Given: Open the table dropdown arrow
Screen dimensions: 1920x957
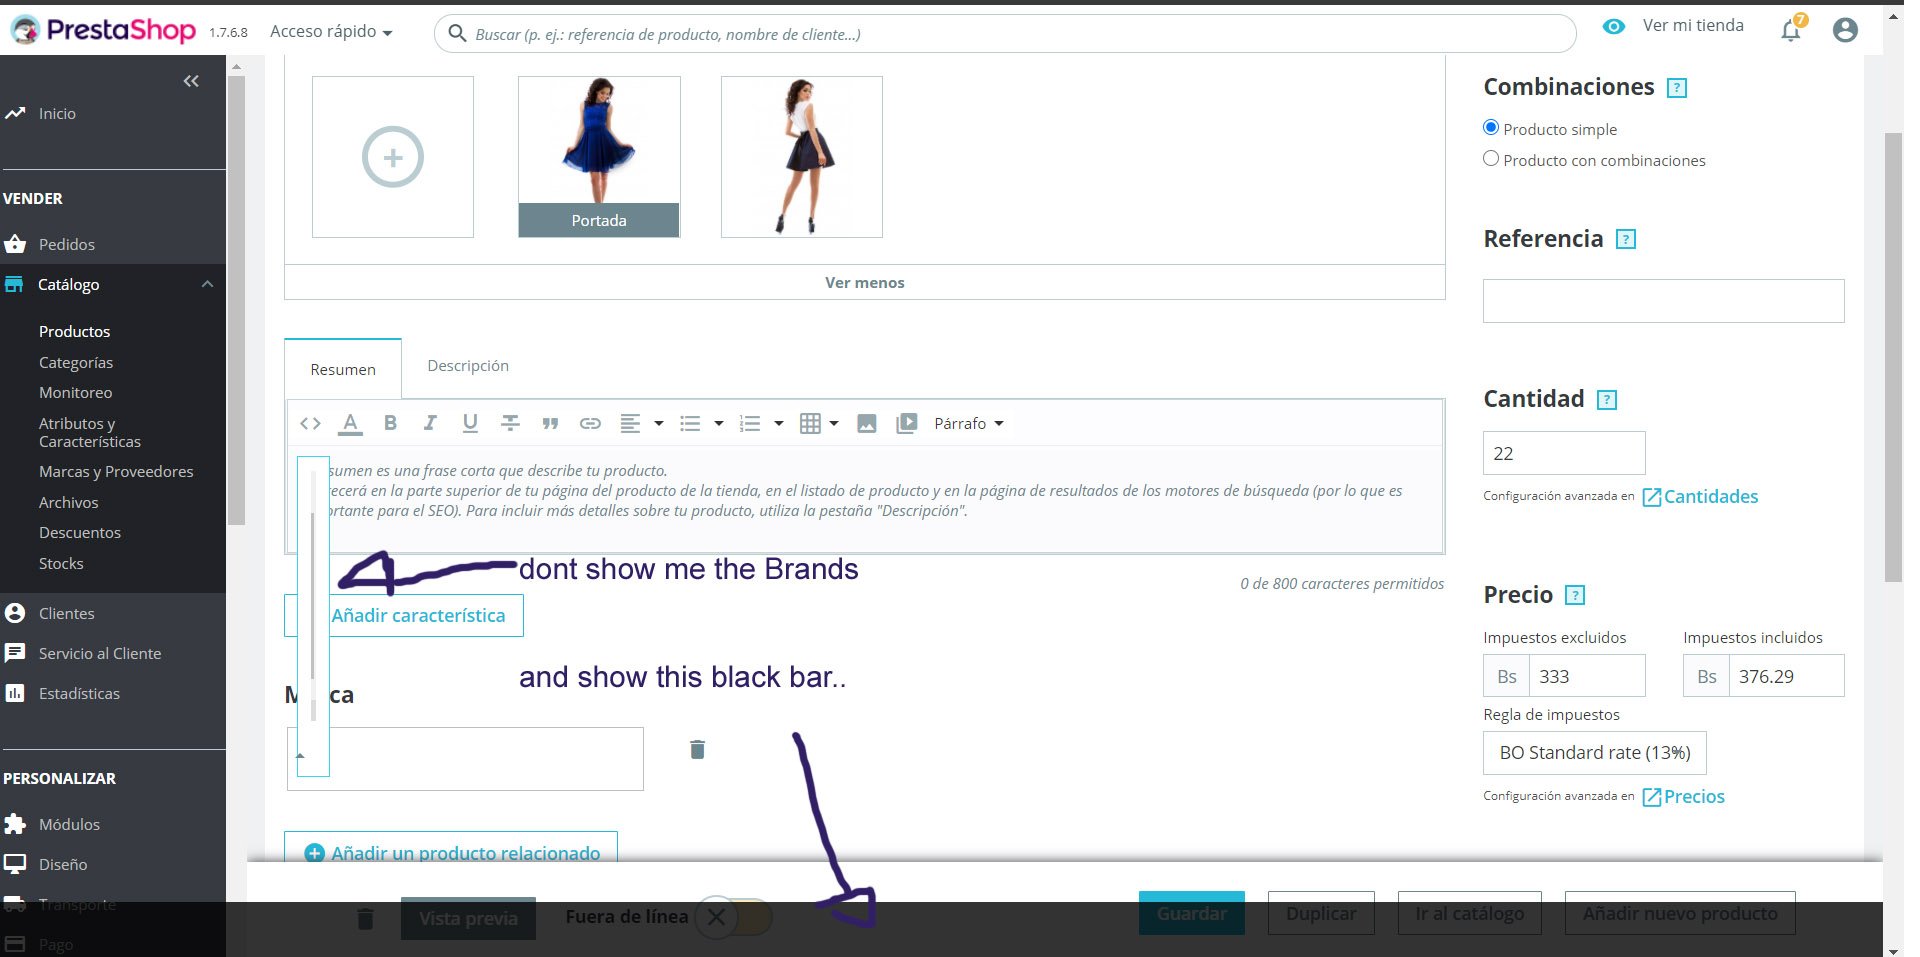Looking at the screenshot, I should [x=834, y=423].
